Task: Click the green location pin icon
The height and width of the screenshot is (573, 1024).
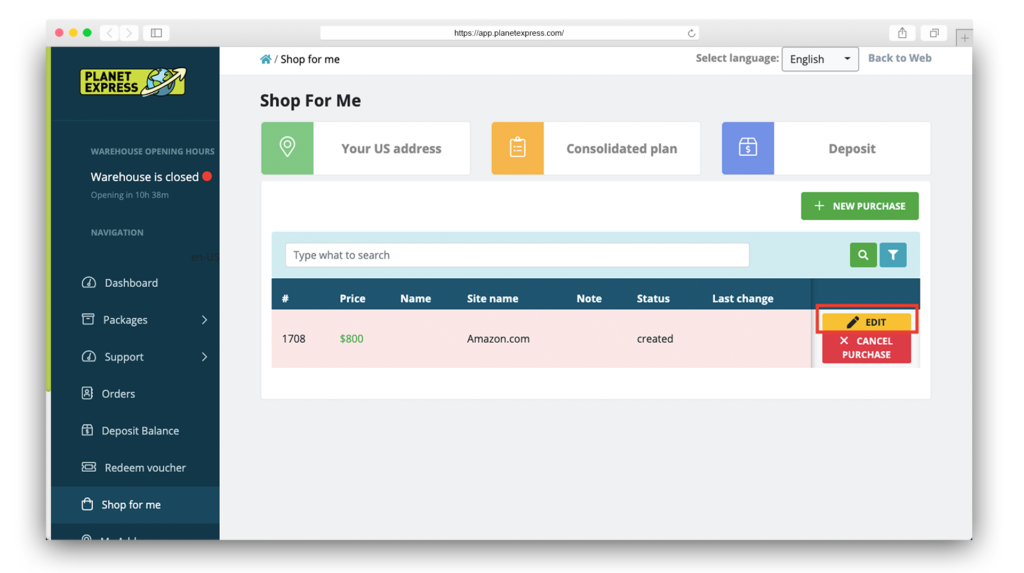Action: point(287,148)
